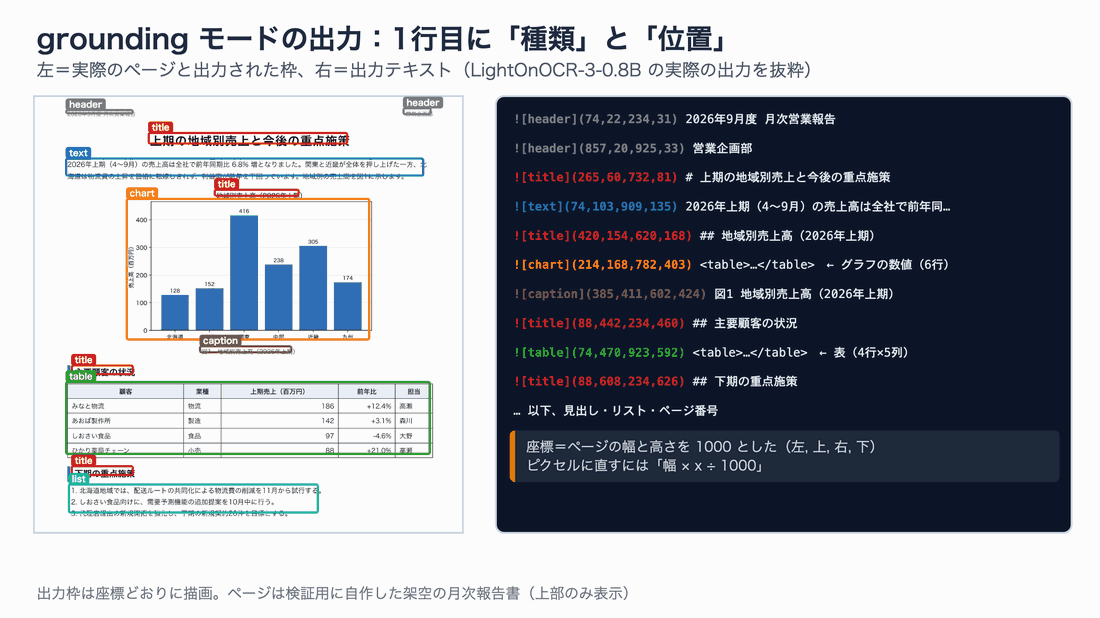This screenshot has width=1100, height=618.
Task: Click the output line ![title](420,154,620,168)
Action: (695, 236)
